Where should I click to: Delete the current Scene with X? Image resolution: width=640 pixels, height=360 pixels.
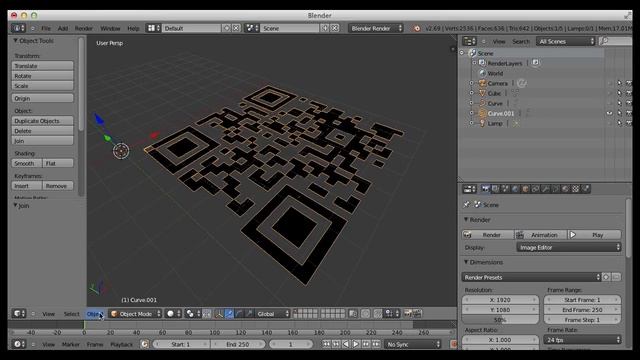[x=335, y=28]
